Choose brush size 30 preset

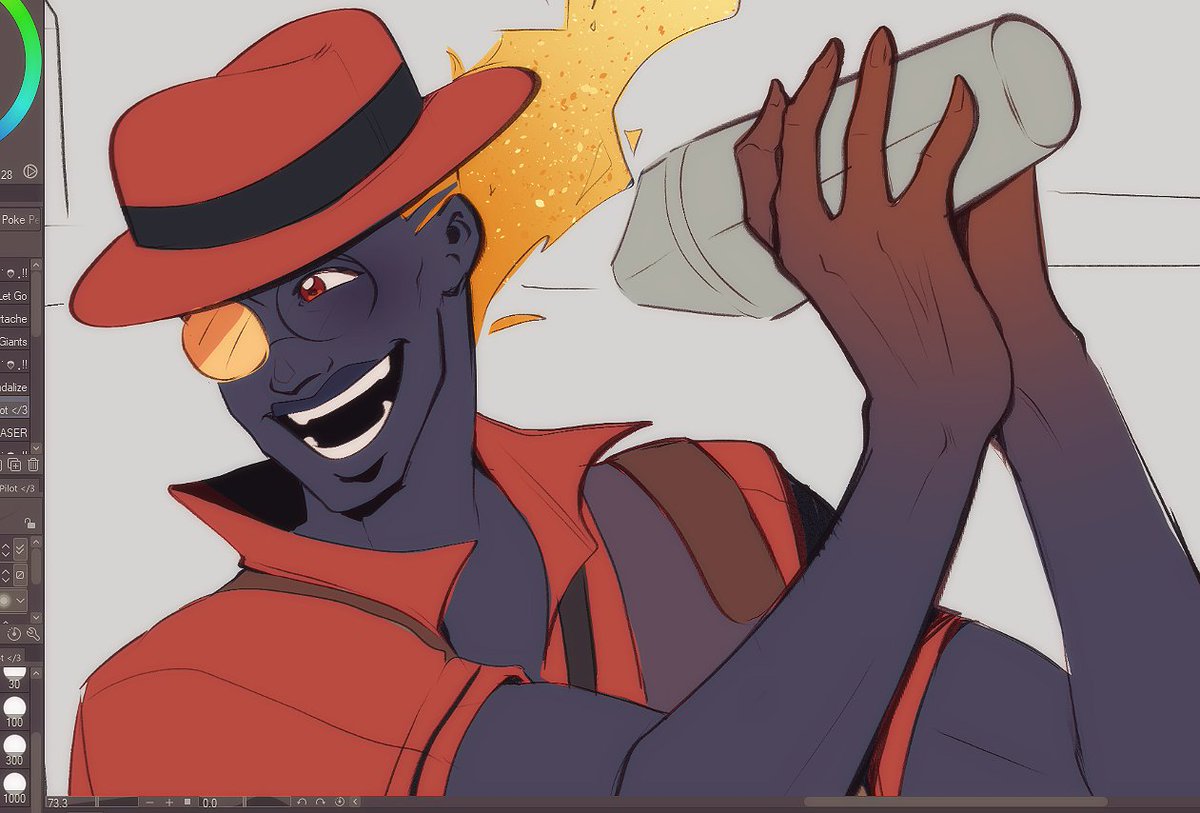click(14, 678)
